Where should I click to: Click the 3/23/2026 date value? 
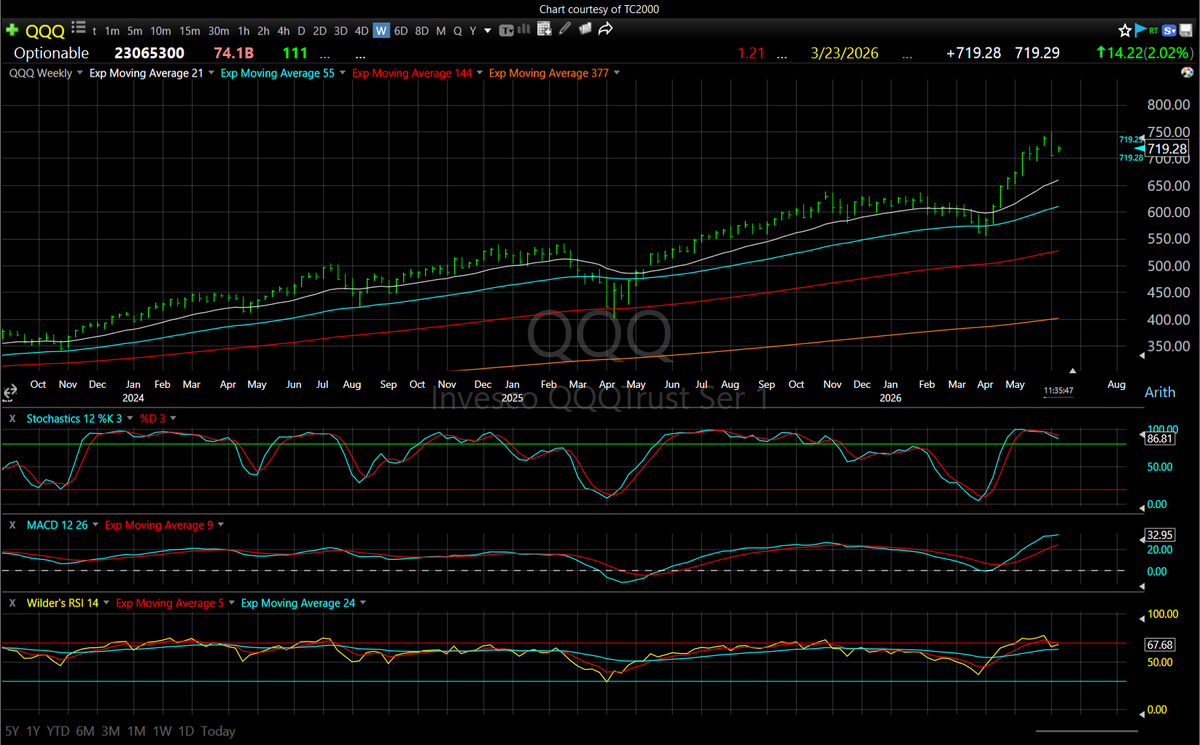(846, 53)
